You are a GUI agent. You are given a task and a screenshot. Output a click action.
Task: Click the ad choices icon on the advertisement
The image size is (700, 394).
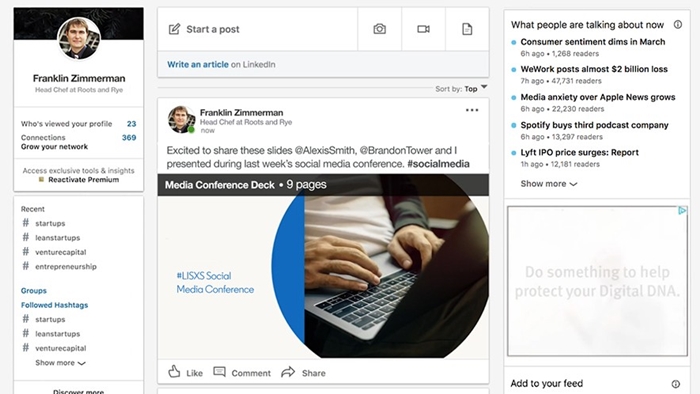[x=682, y=211]
